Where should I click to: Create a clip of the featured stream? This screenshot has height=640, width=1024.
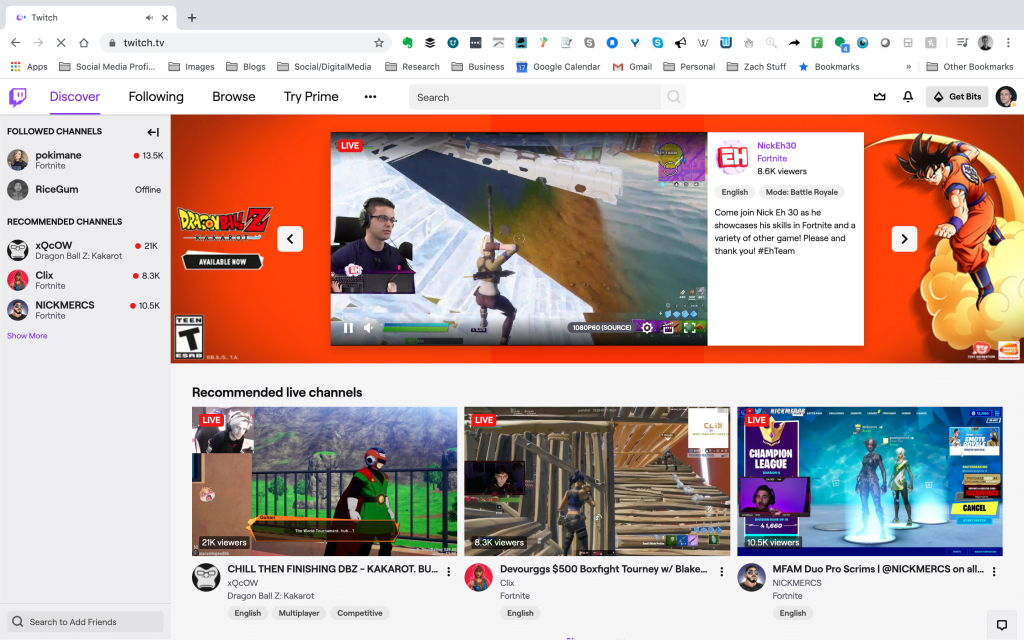668,328
